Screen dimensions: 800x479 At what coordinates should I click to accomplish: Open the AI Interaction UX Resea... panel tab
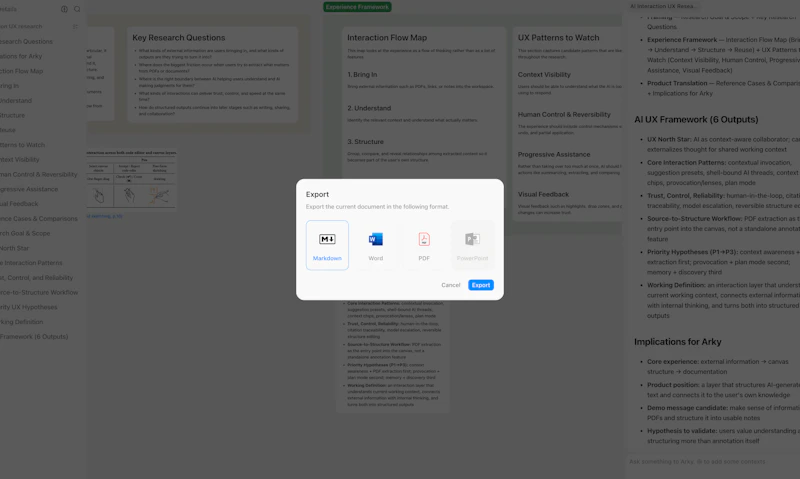(662, 6)
